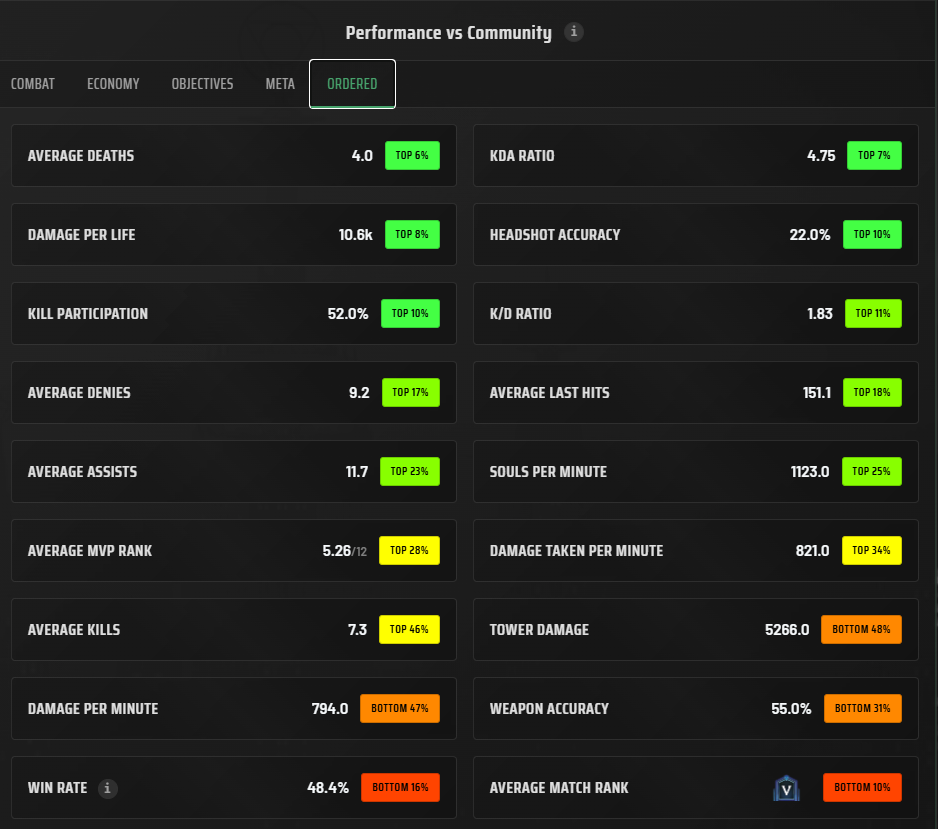Click the Bottom 16% Win Rate badge
938x829 pixels.
400,787
